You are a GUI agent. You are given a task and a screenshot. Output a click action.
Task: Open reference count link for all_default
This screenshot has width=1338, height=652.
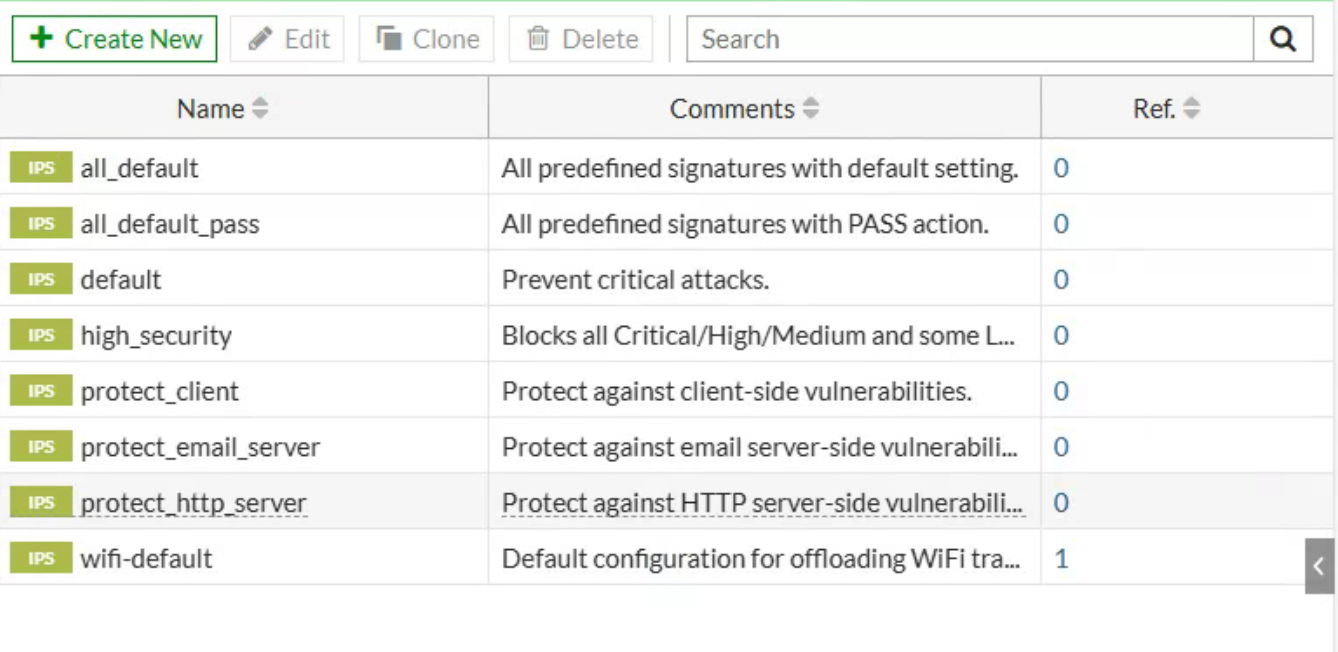point(1061,168)
